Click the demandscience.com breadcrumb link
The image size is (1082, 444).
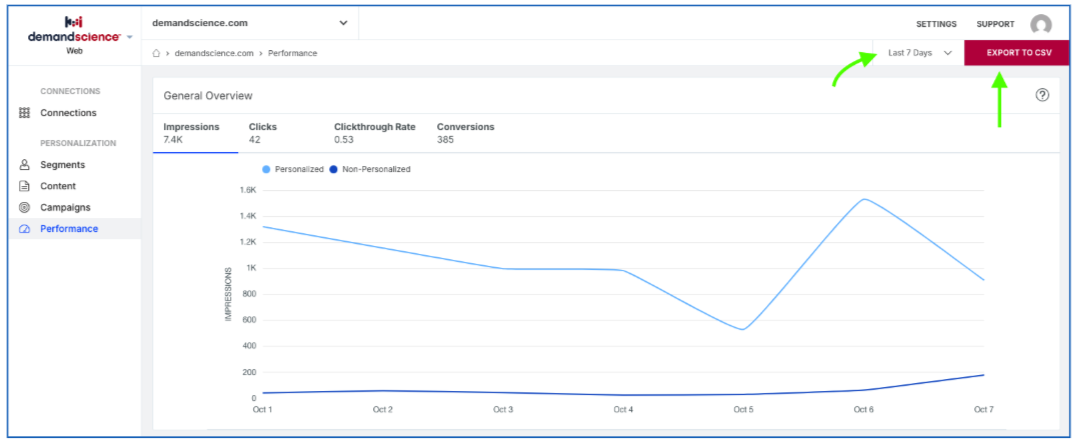click(214, 53)
